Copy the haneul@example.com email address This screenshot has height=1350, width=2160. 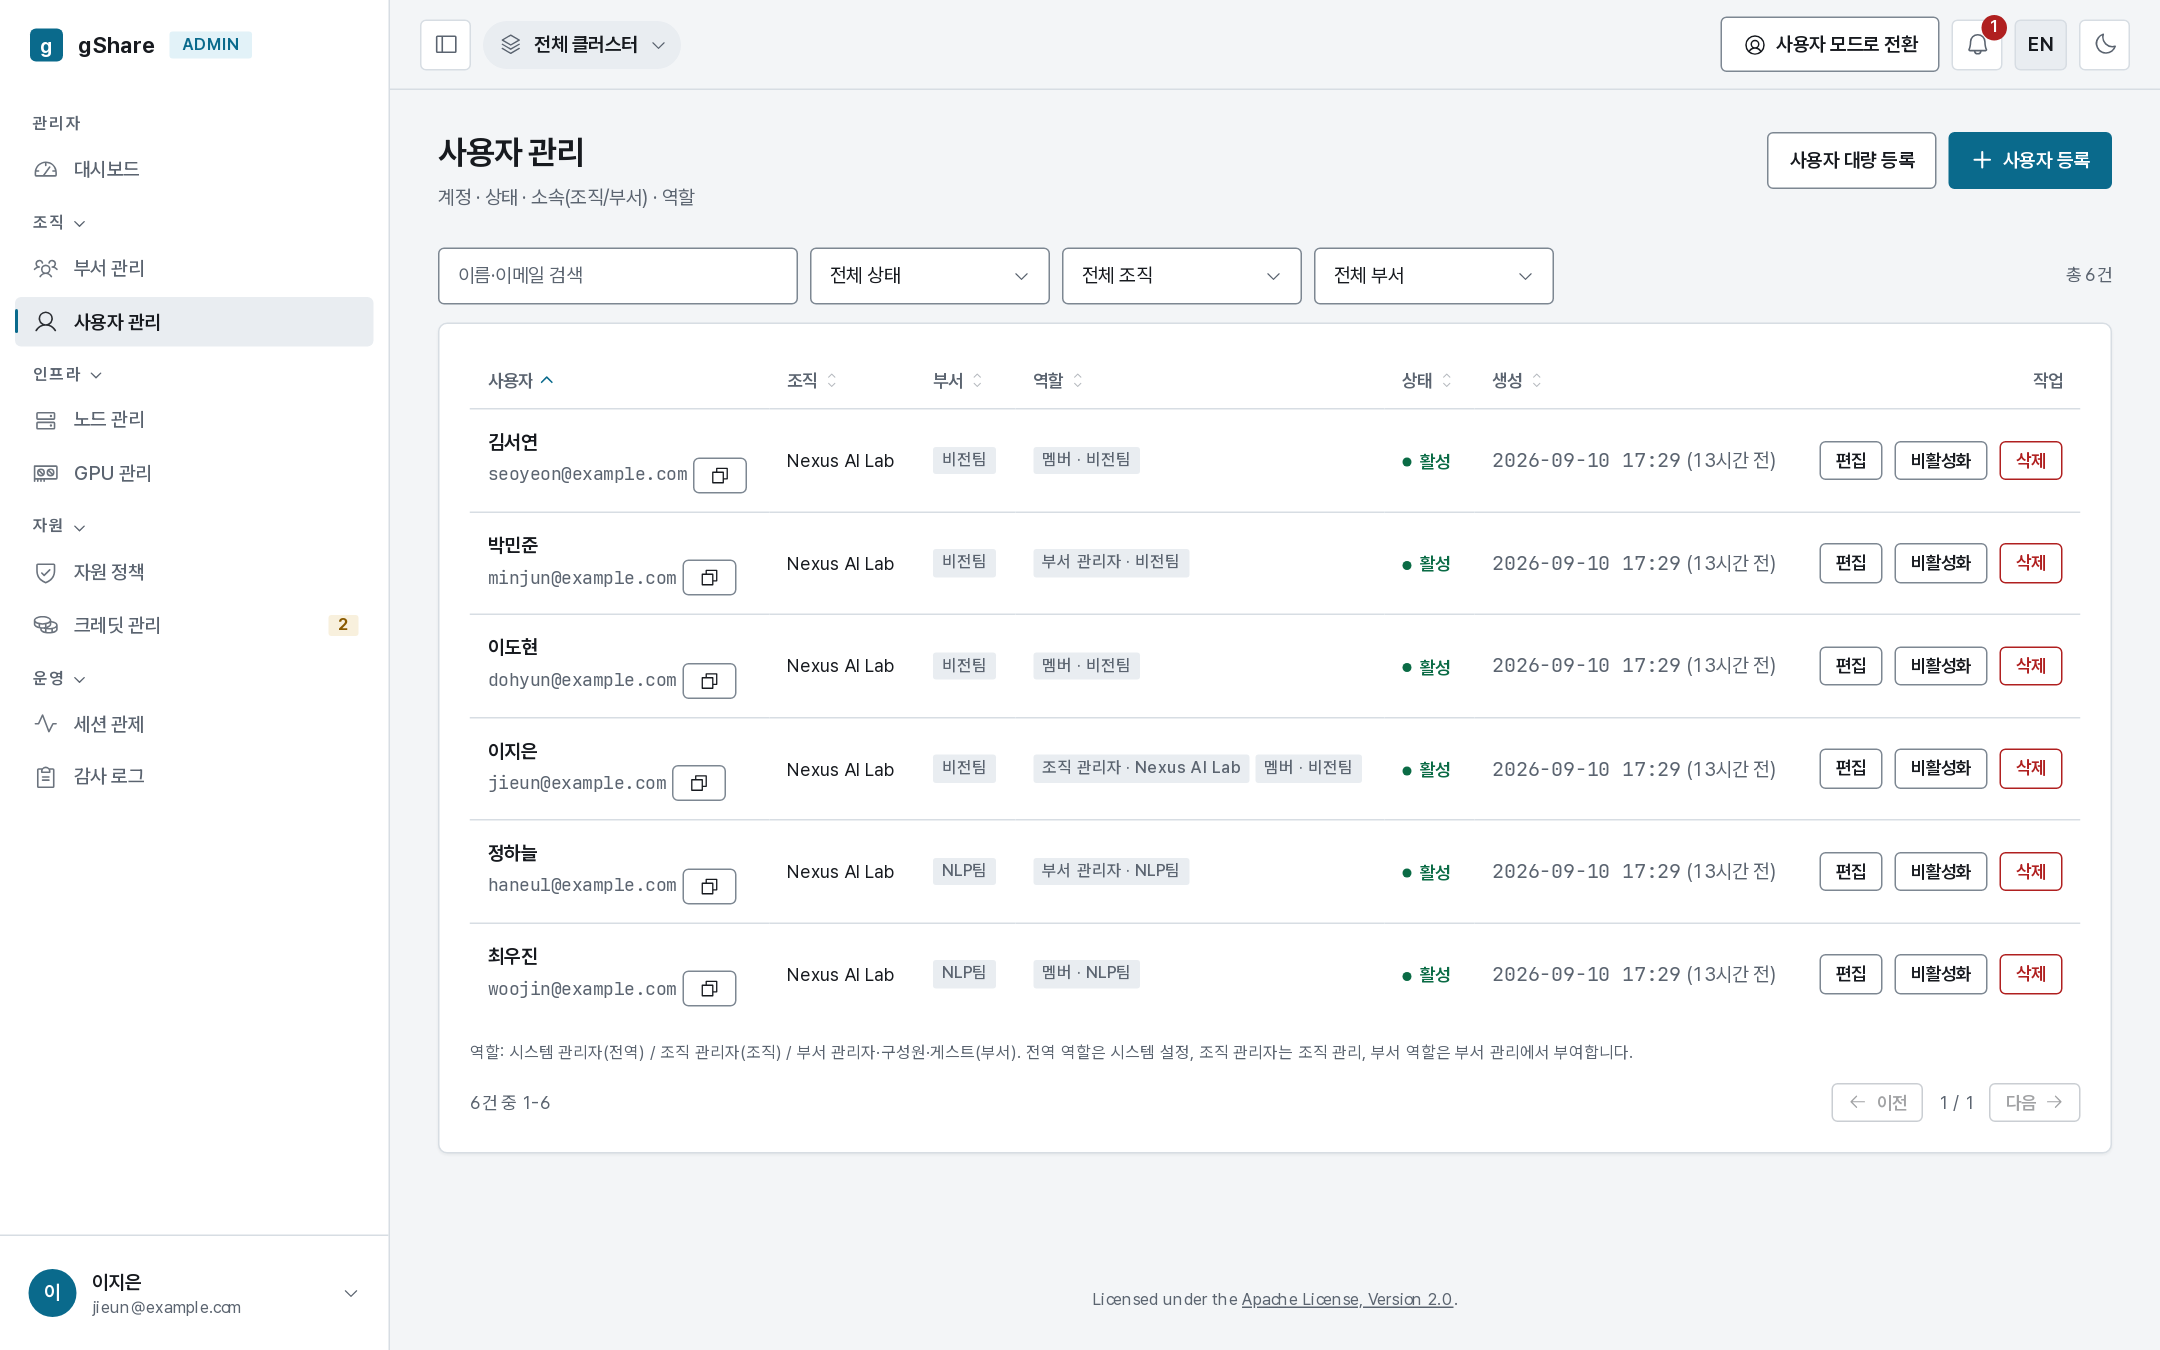pyautogui.click(x=709, y=886)
